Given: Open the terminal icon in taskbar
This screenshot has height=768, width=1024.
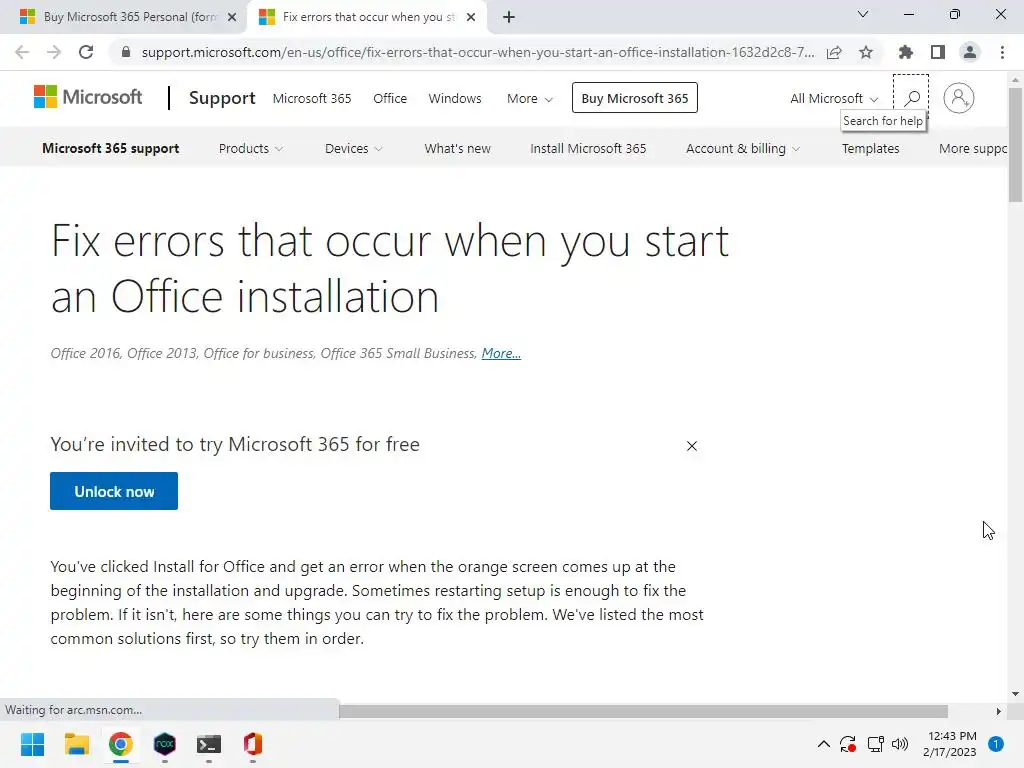Looking at the screenshot, I should click(x=209, y=744).
